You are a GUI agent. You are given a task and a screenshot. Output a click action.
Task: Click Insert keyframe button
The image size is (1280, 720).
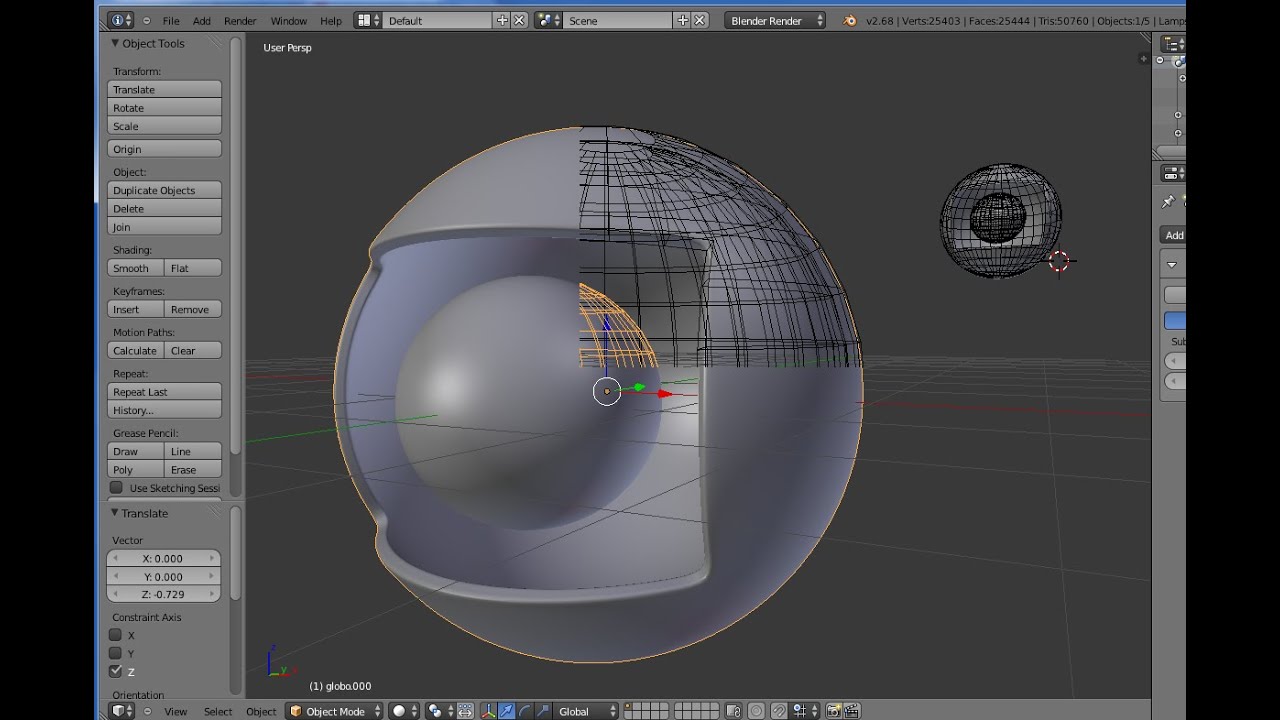coord(135,309)
